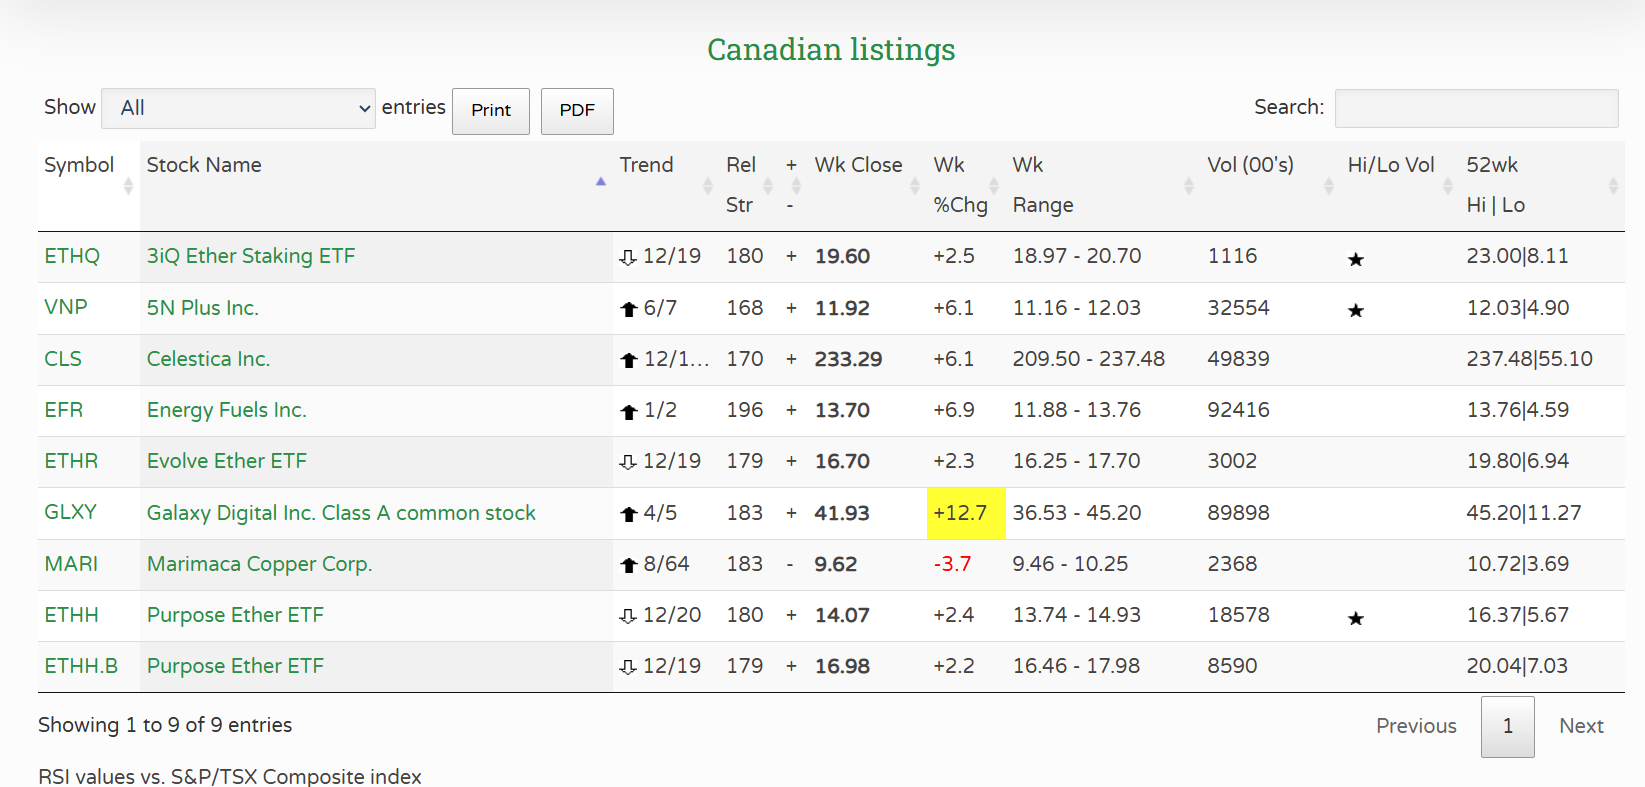Click the up trend arrow in GLXY row
Image resolution: width=1645 pixels, height=787 pixels.
[x=629, y=514]
